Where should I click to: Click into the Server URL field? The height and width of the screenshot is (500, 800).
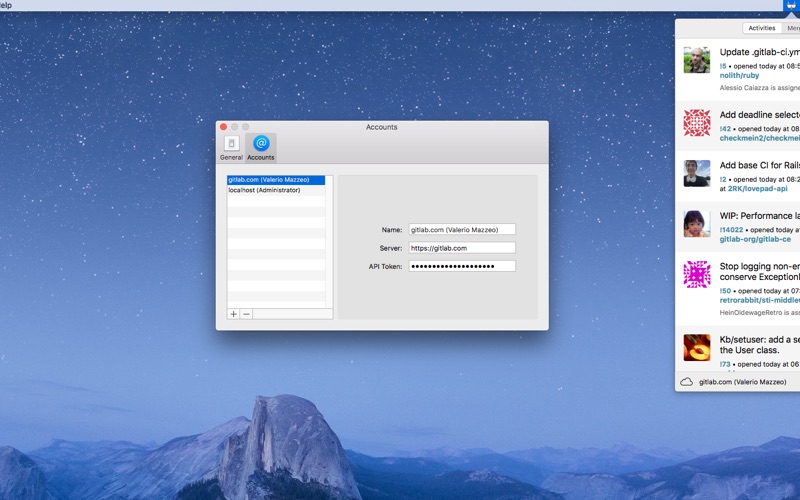462,248
